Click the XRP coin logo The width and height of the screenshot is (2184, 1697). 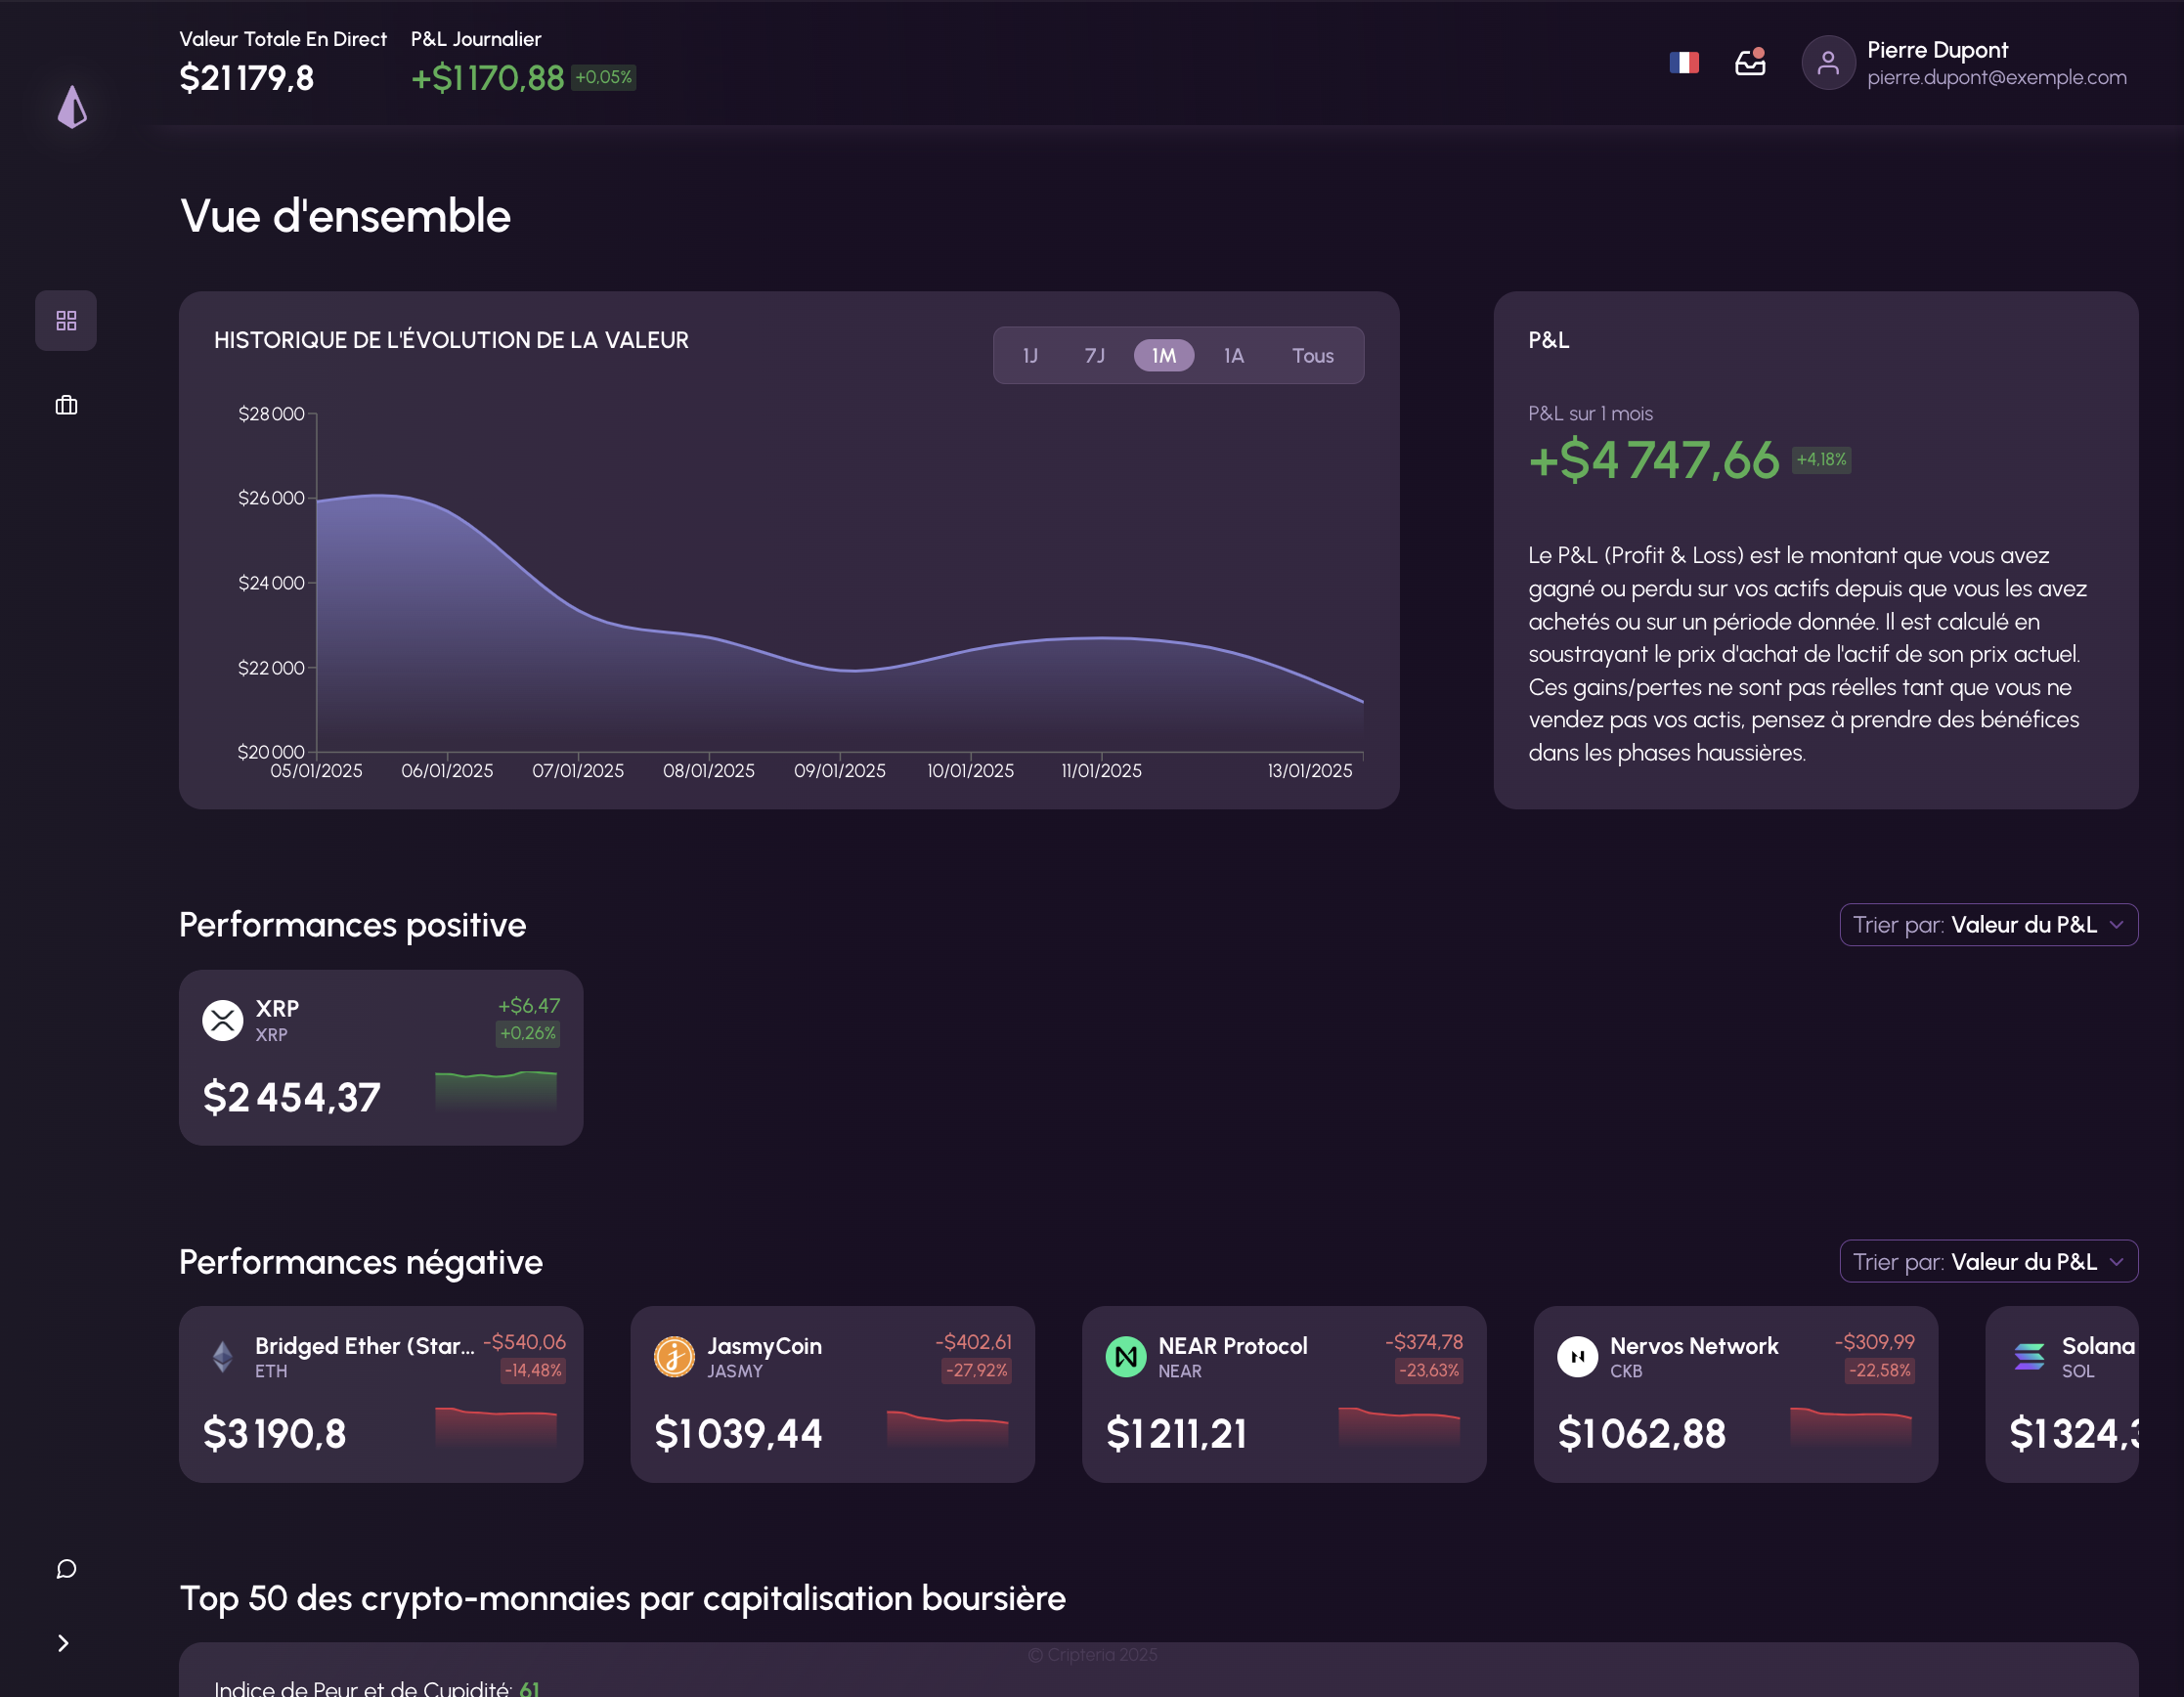click(x=223, y=1020)
